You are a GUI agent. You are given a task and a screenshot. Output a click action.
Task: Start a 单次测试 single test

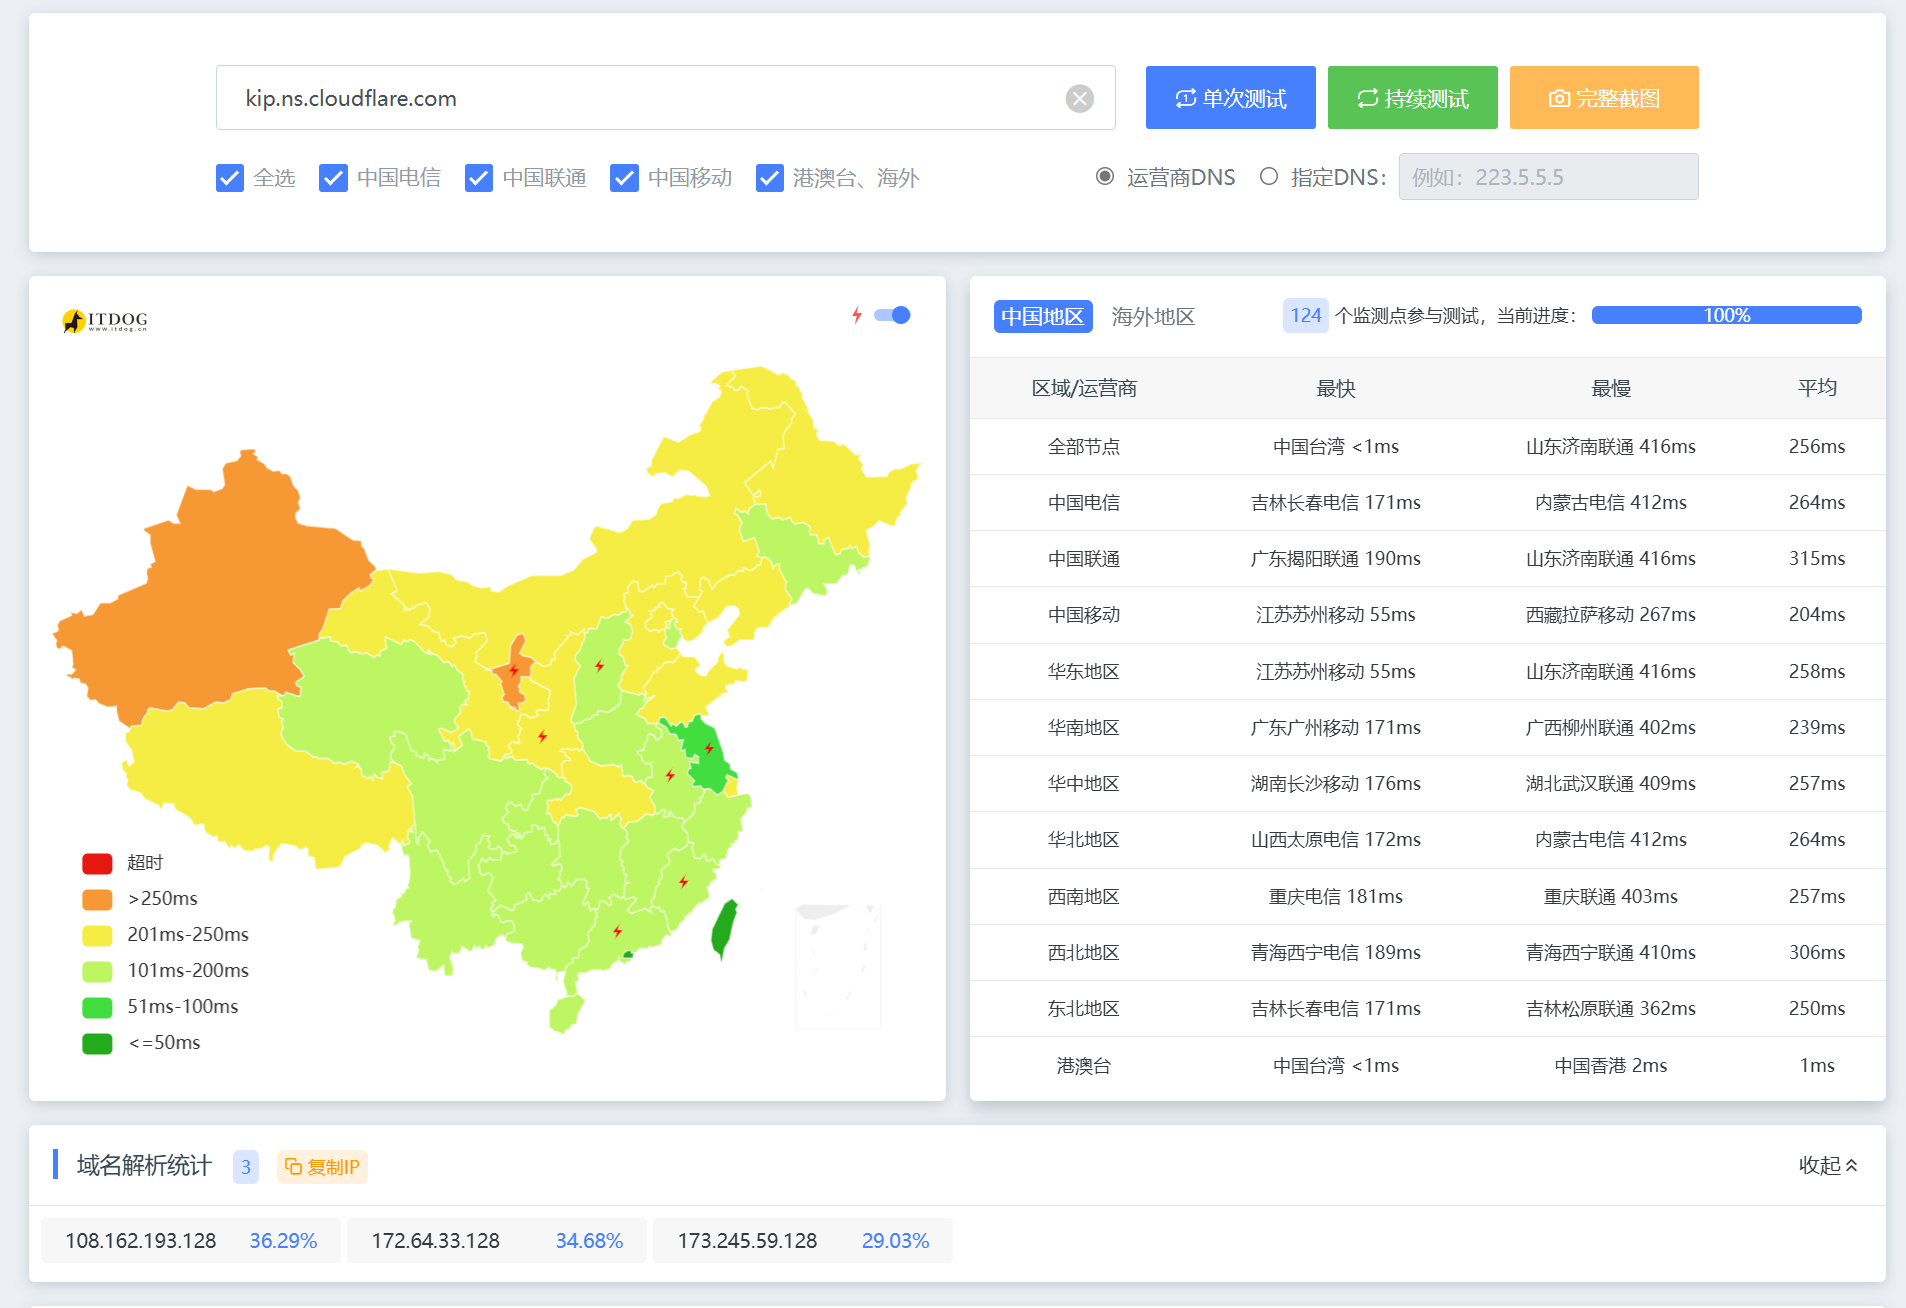click(1231, 98)
